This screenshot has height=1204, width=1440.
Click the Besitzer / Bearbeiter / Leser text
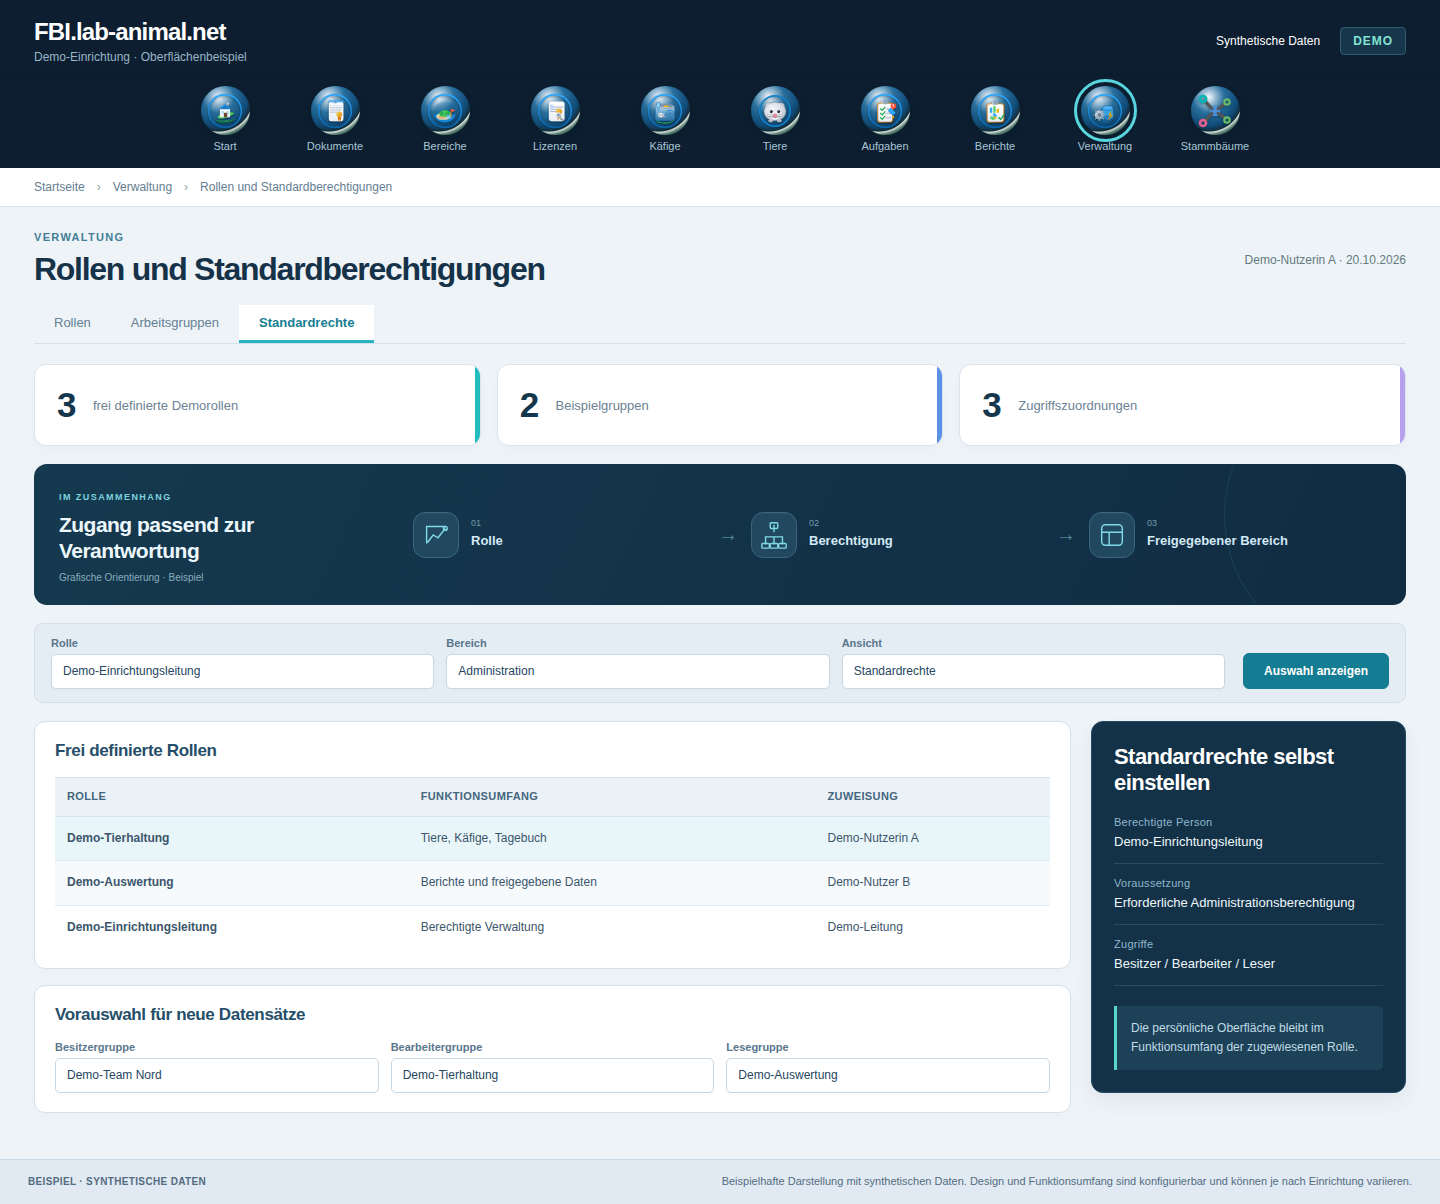click(x=1194, y=964)
